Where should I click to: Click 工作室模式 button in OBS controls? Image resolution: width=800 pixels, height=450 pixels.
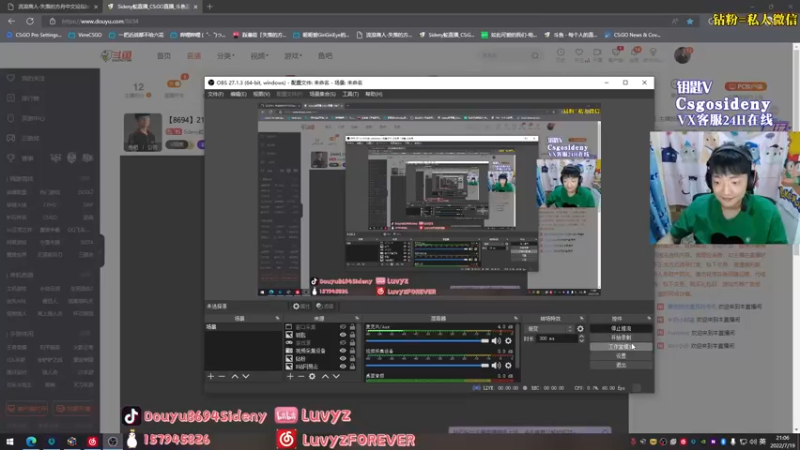tap(621, 347)
